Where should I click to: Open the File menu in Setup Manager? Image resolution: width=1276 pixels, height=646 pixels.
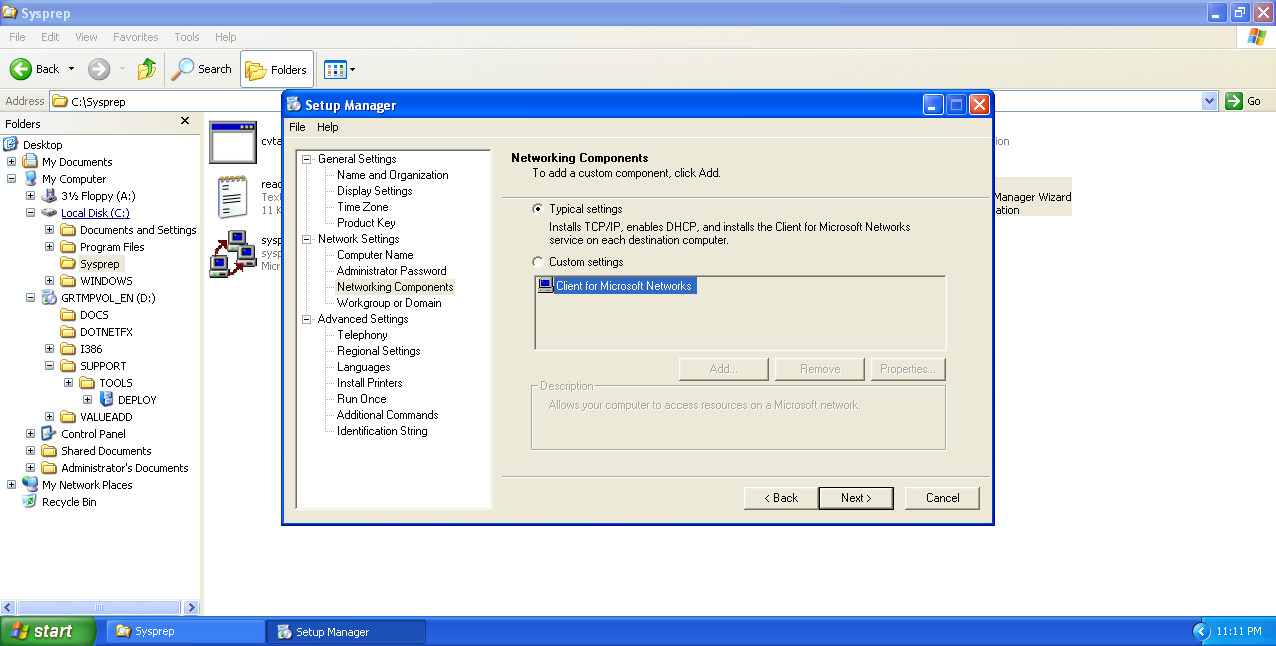tap(297, 127)
